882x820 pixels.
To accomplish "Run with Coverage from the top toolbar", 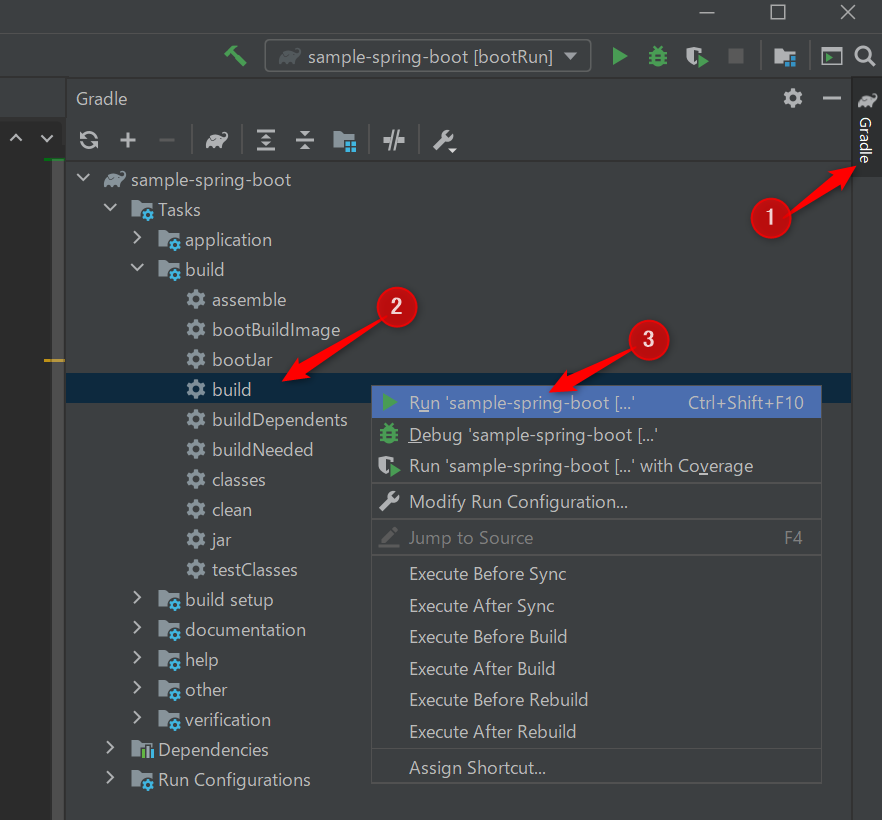I will (696, 57).
